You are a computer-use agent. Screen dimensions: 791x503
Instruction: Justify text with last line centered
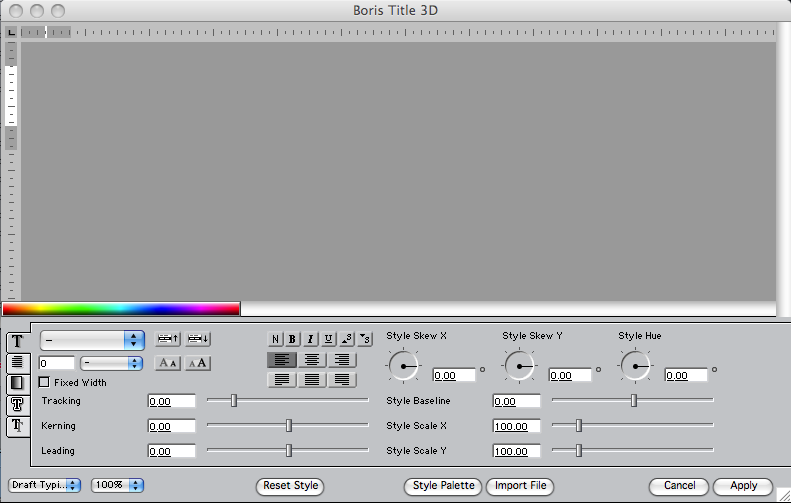(312, 379)
